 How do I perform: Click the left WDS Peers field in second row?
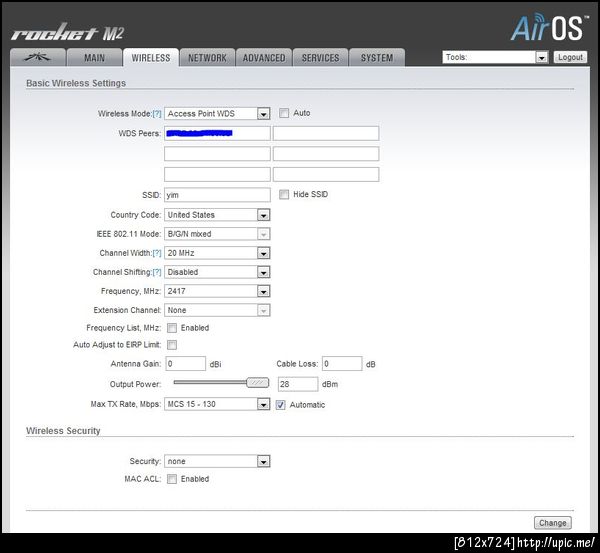(217, 154)
